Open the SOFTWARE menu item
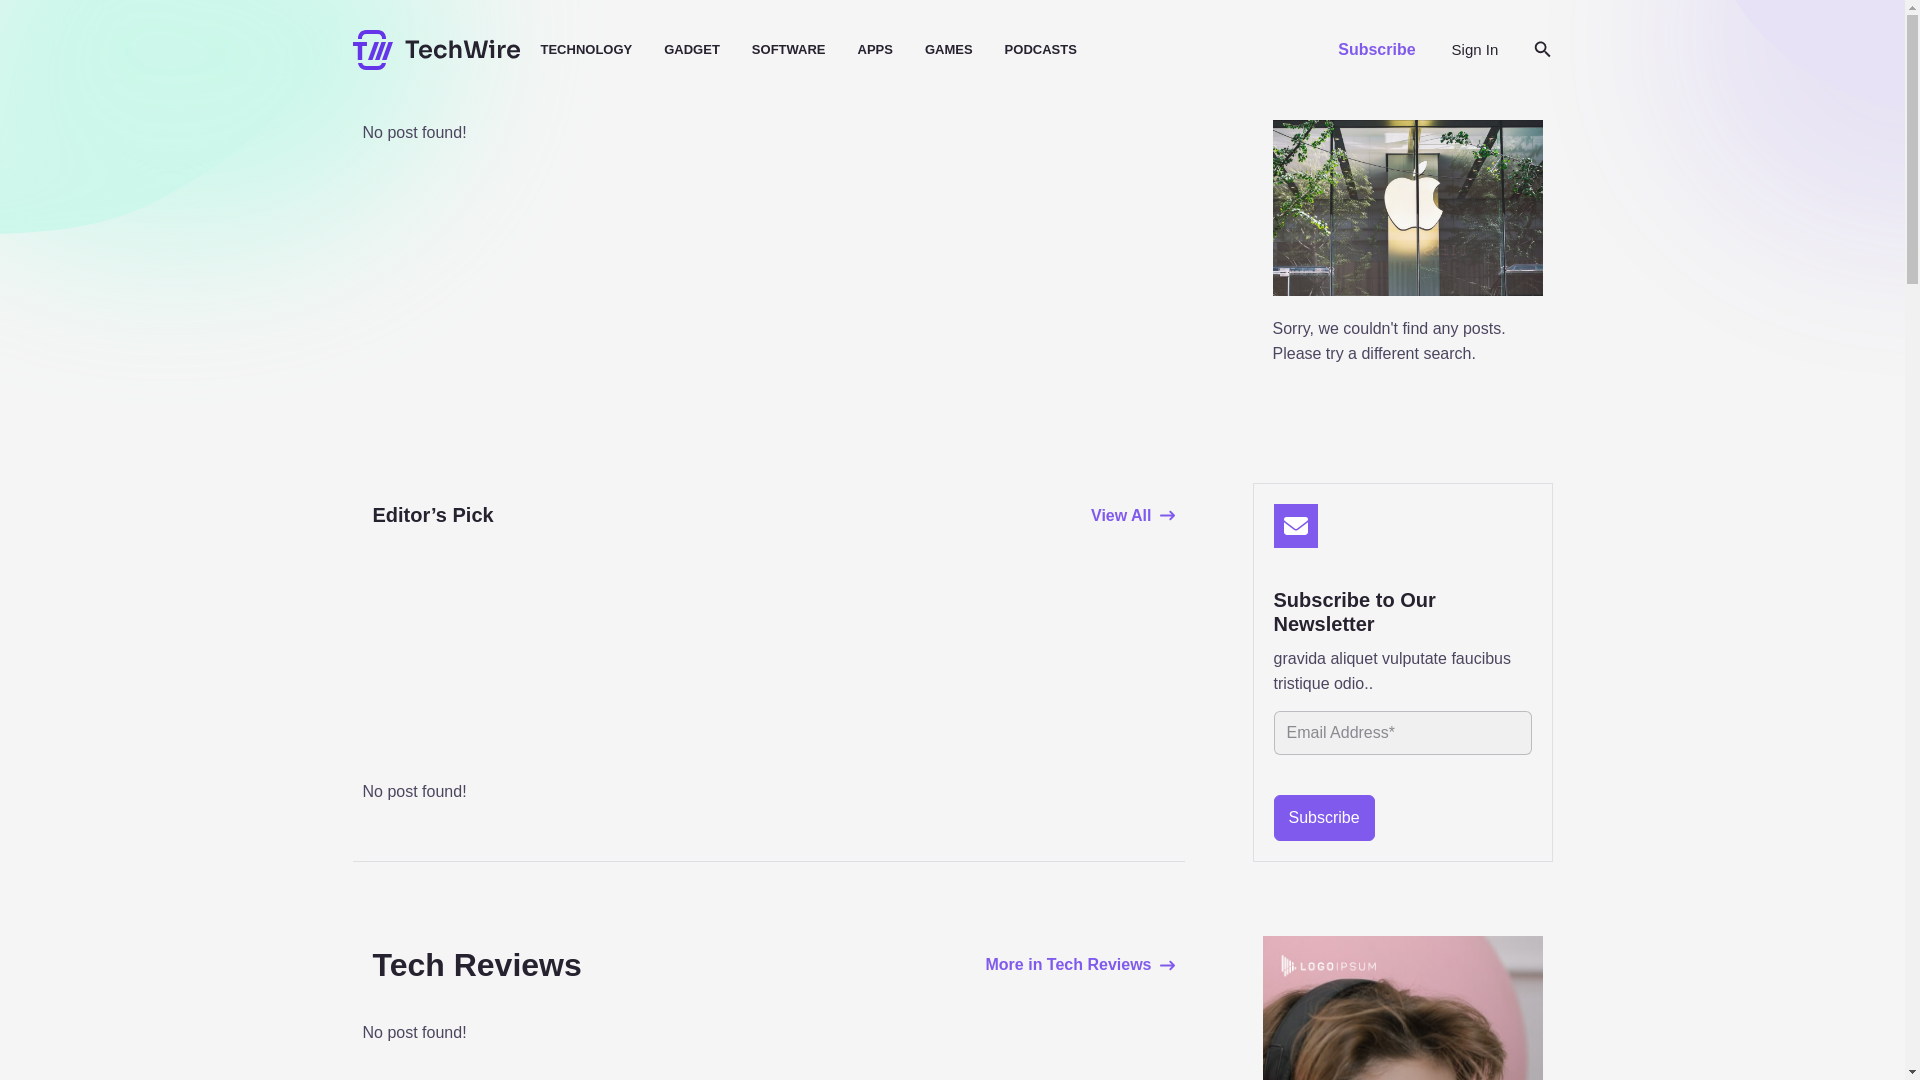The image size is (1920, 1080). click(788, 50)
